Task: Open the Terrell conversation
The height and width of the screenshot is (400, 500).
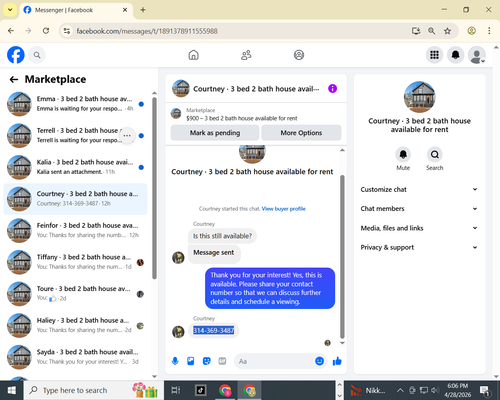Action: (75, 135)
